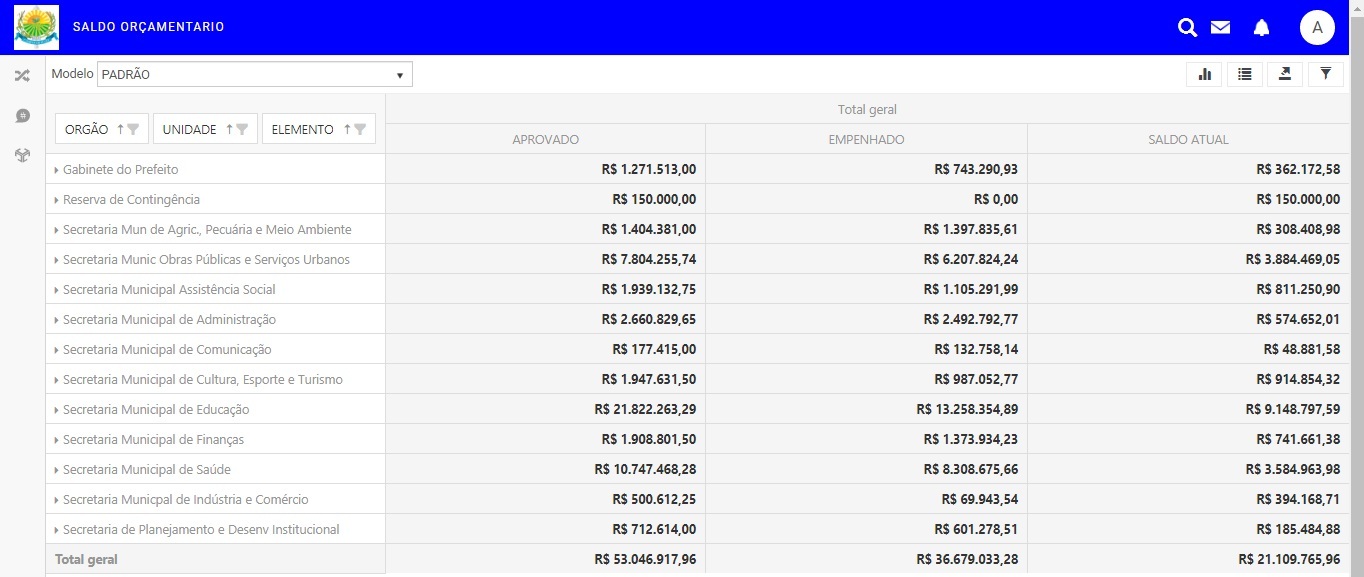Viewport: 1364px width, 577px height.
Task: Click the cube icon in sidebar
Action: pyautogui.click(x=22, y=156)
